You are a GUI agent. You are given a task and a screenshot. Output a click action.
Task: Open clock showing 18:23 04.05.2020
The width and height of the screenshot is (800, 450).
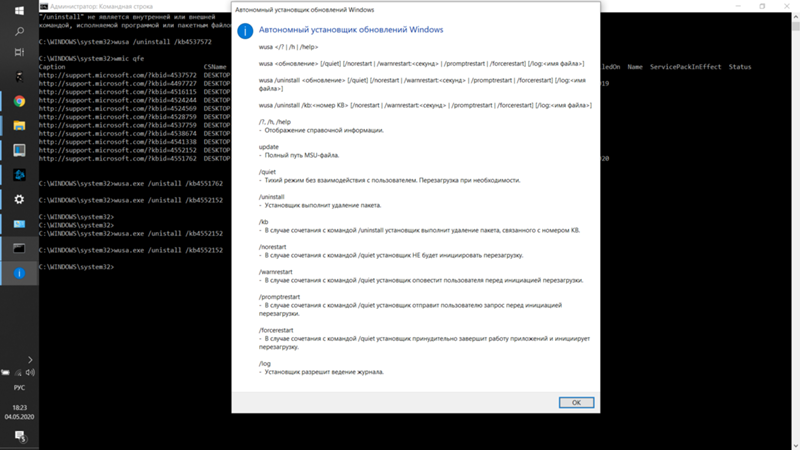pos(19,412)
